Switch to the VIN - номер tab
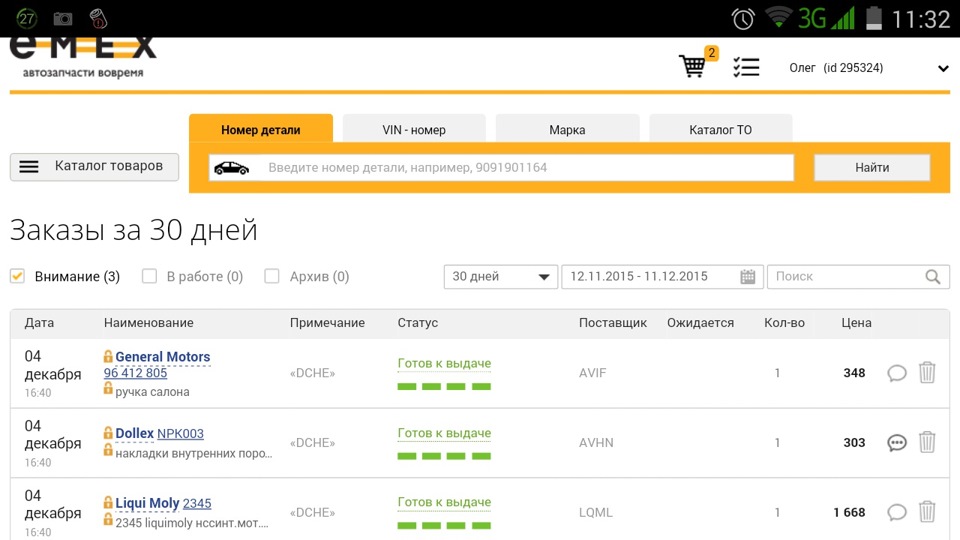 click(414, 129)
